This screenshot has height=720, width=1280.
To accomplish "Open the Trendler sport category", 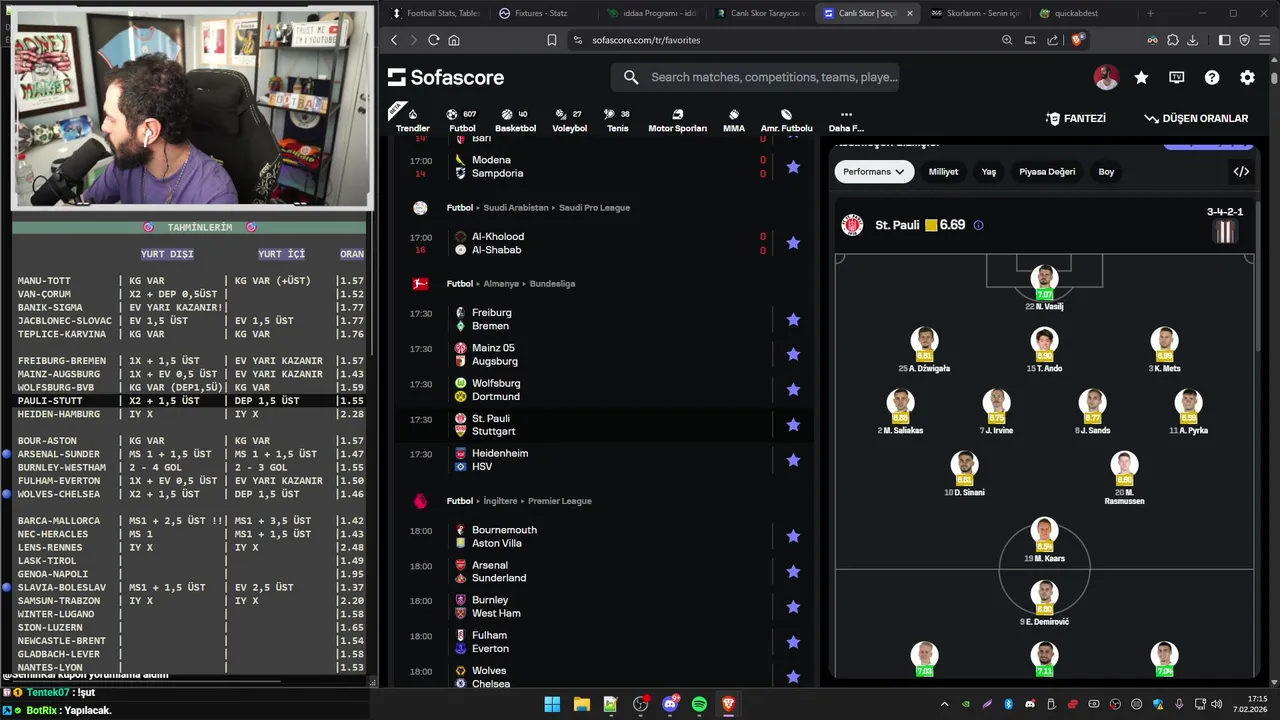I will (413, 120).
